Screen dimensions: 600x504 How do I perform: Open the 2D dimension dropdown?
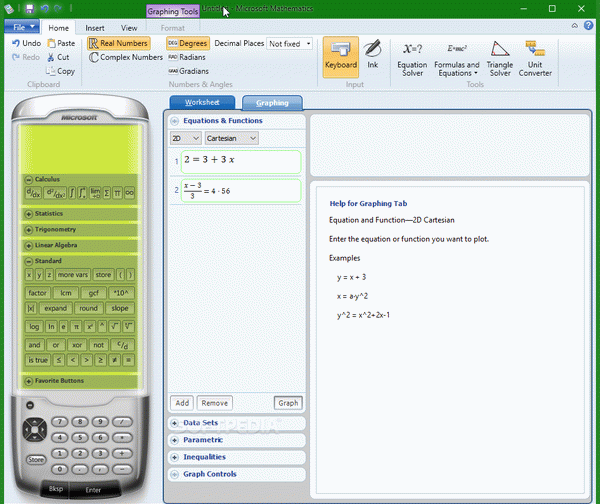pos(185,138)
